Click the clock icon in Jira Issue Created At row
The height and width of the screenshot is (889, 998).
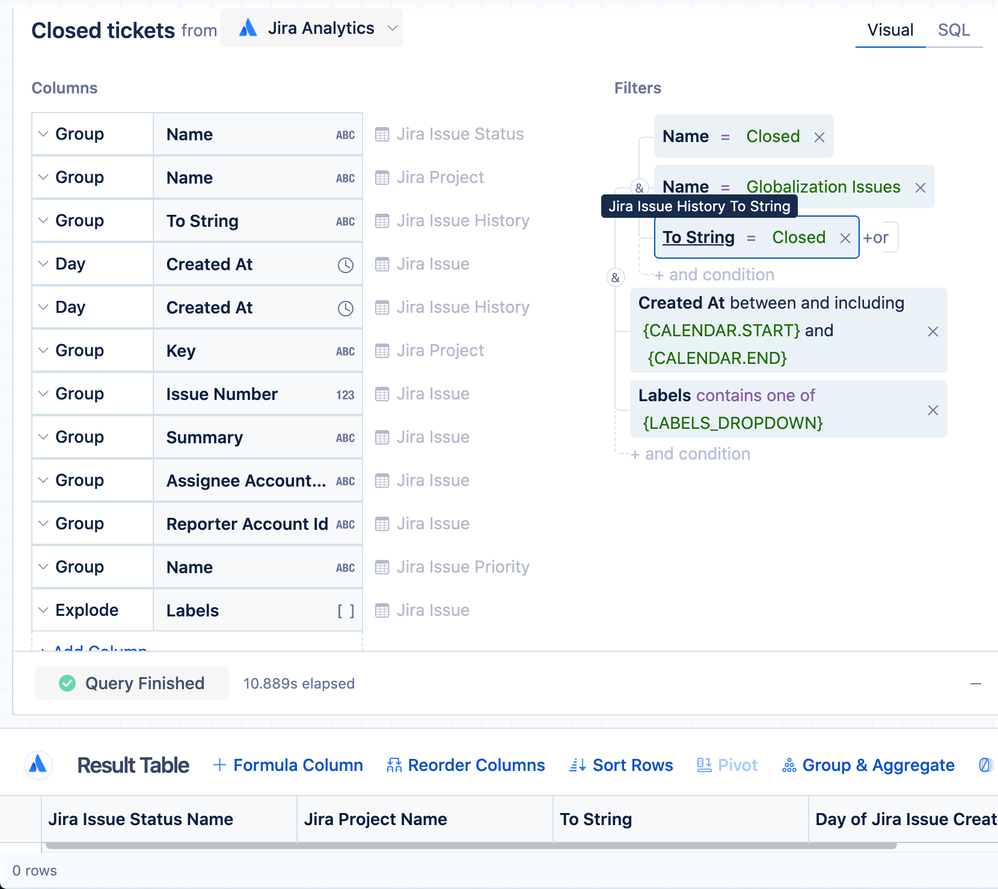345,265
